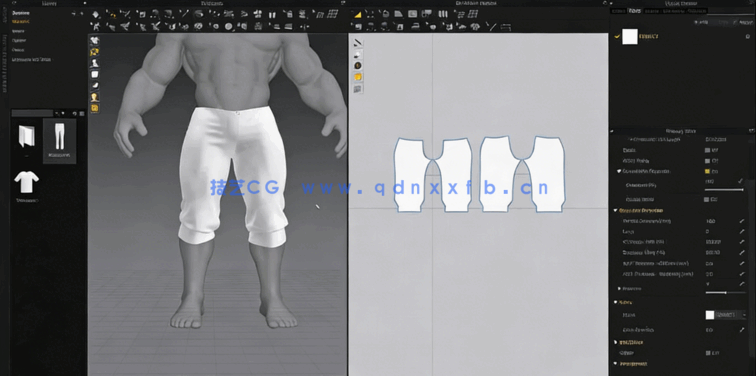Click the yellow square icon ending 3D sidebar
The height and width of the screenshot is (376, 756).
click(x=95, y=108)
